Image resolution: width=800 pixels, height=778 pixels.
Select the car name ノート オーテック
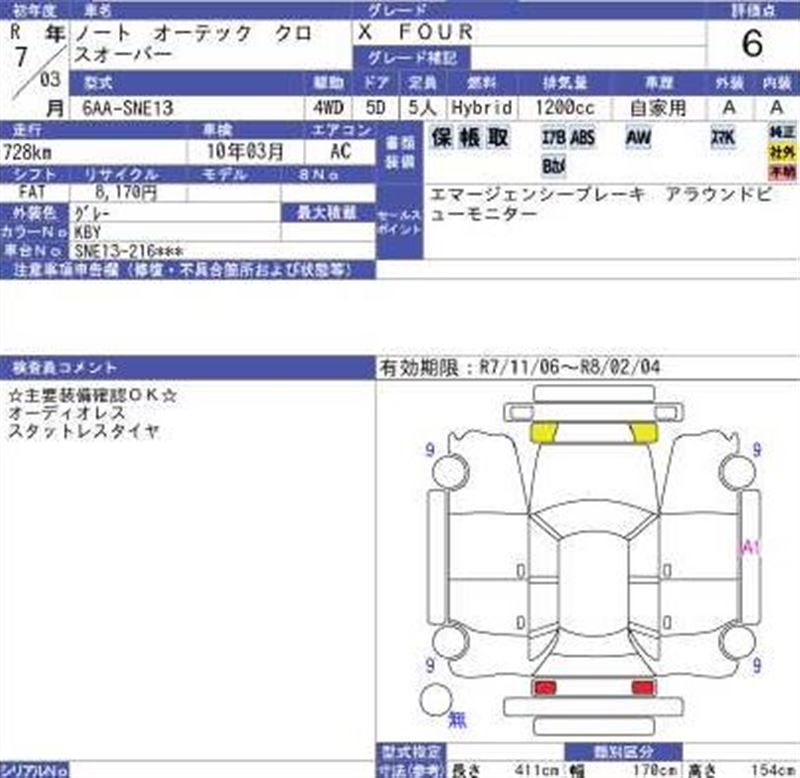tap(163, 34)
